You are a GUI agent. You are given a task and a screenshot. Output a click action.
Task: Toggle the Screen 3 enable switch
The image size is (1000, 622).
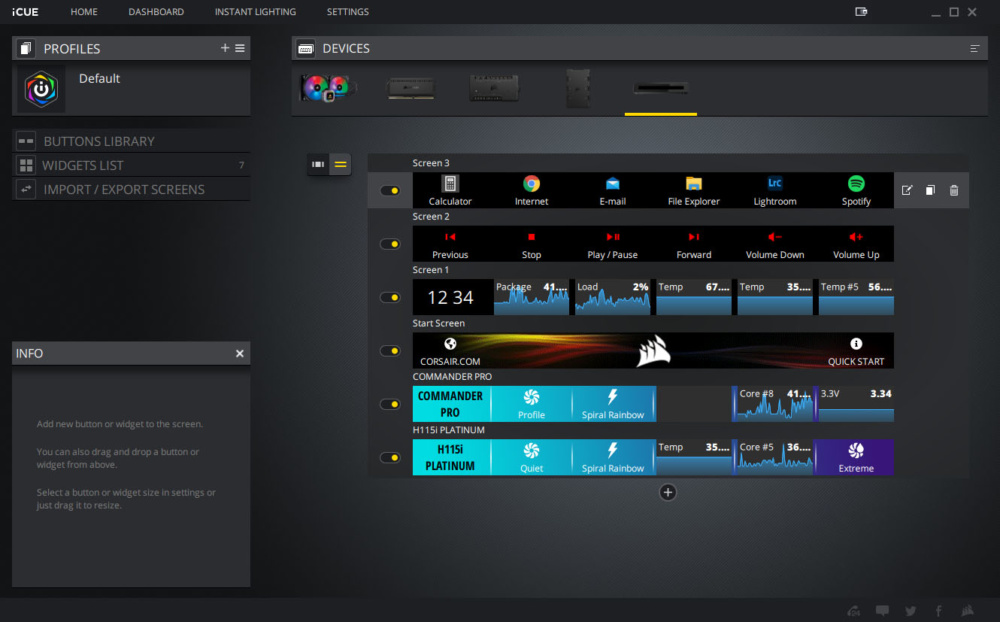[x=390, y=190]
